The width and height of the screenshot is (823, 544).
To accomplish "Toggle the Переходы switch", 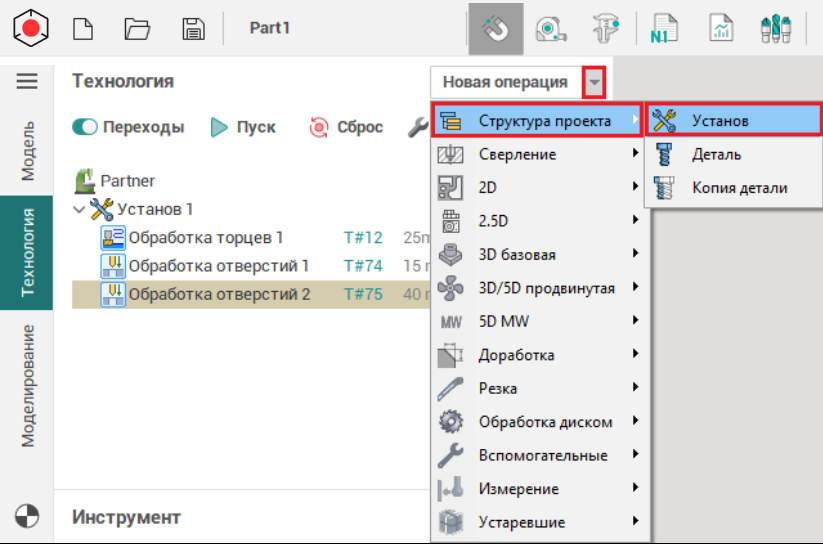I will coord(84,128).
